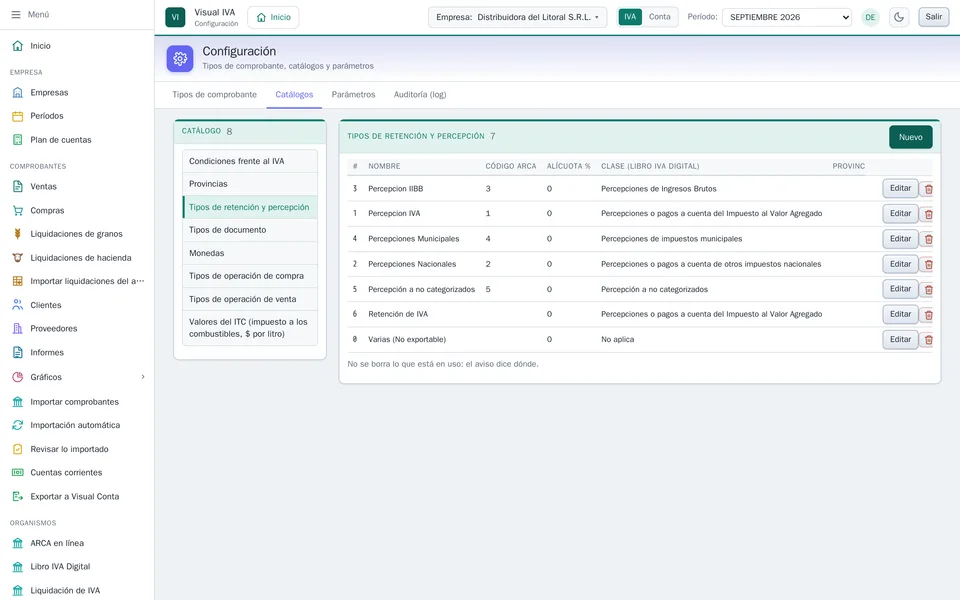Toggle dark mode moon icon
Screen dimensions: 960x600
[899, 17]
